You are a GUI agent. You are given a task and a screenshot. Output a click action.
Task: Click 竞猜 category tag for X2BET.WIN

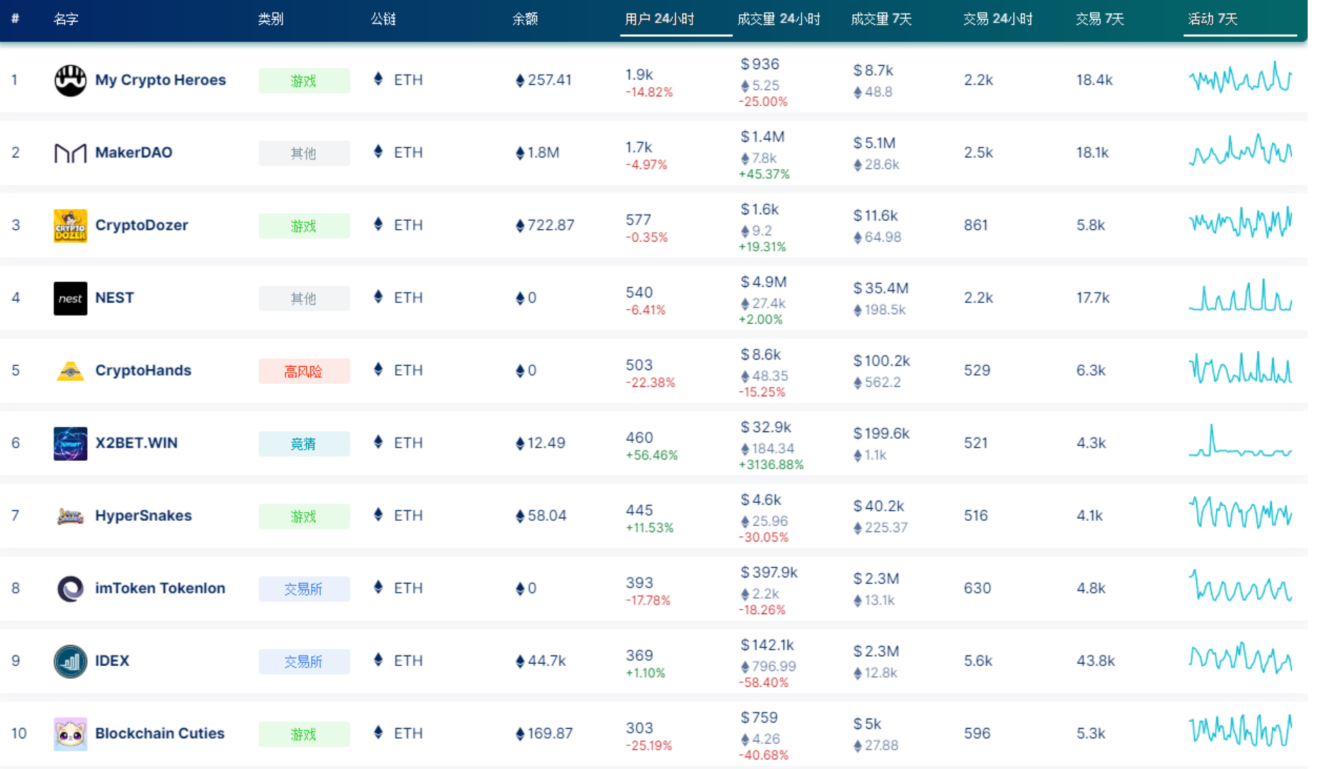(304, 444)
